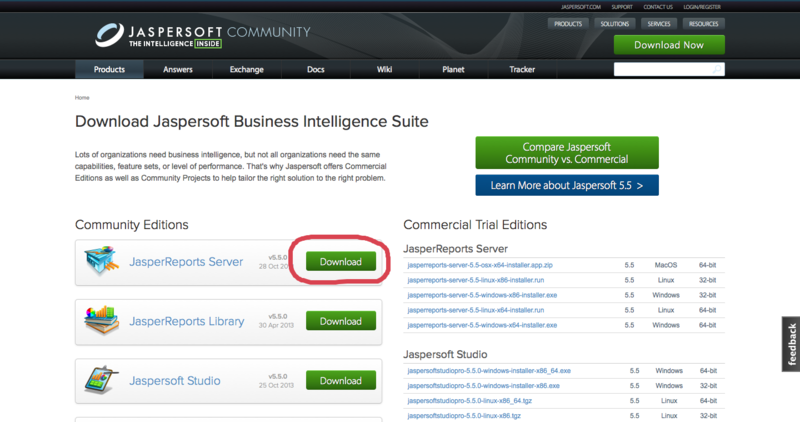Viewport: 800px width, 422px height.
Task: Click the Community Editions heading
Action: click(x=132, y=225)
